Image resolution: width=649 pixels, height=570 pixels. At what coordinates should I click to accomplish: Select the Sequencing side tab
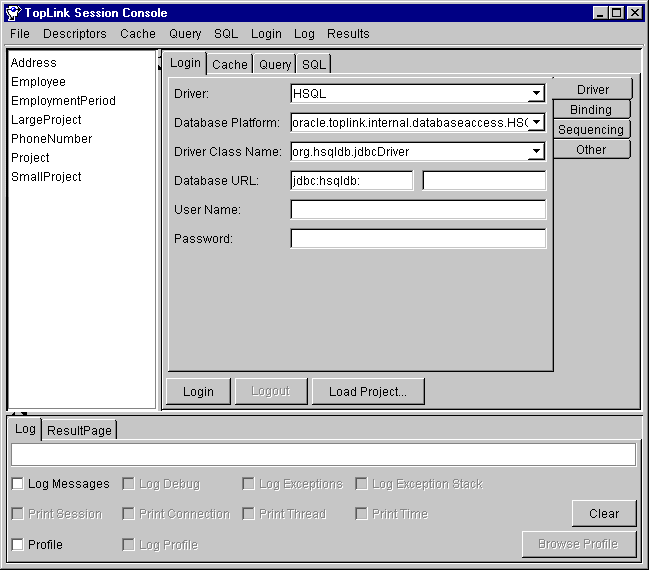click(x=591, y=130)
